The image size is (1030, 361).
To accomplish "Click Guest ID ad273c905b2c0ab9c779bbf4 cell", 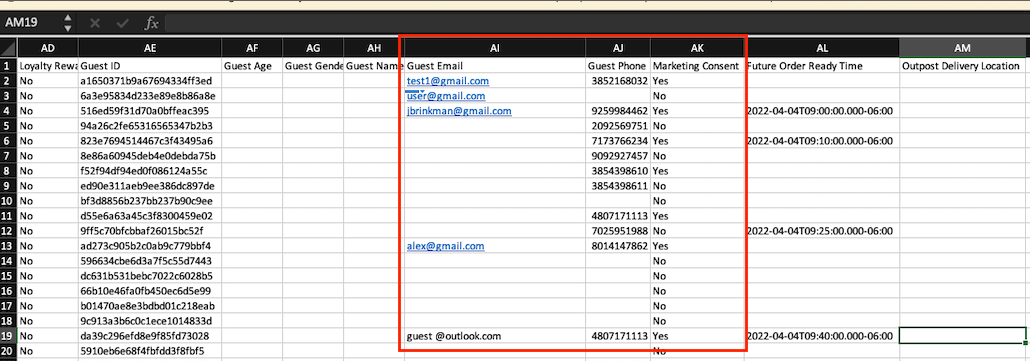I will [x=150, y=246].
